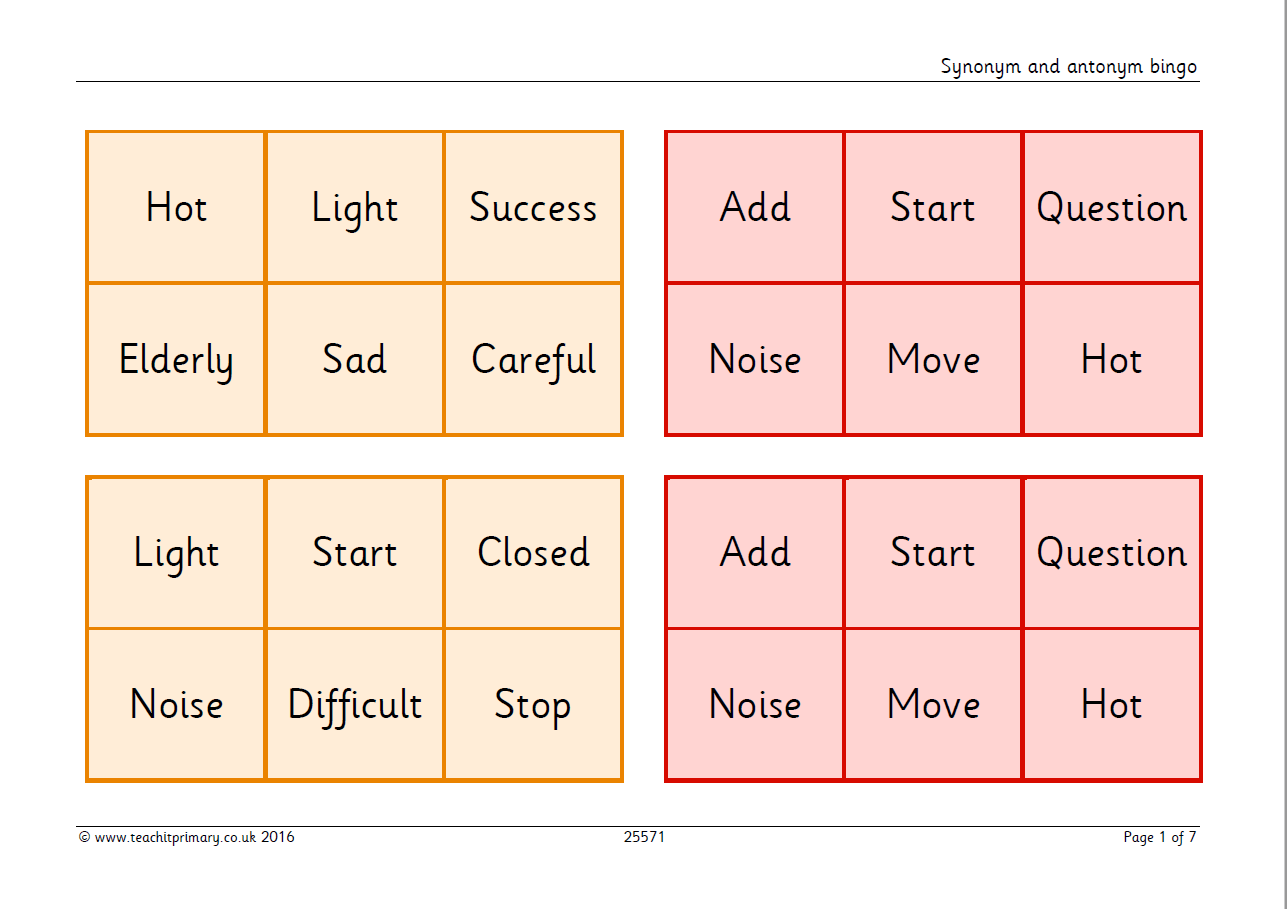Click Start in the bottom red card
Viewport: 1287px width, 909px height.
[933, 552]
